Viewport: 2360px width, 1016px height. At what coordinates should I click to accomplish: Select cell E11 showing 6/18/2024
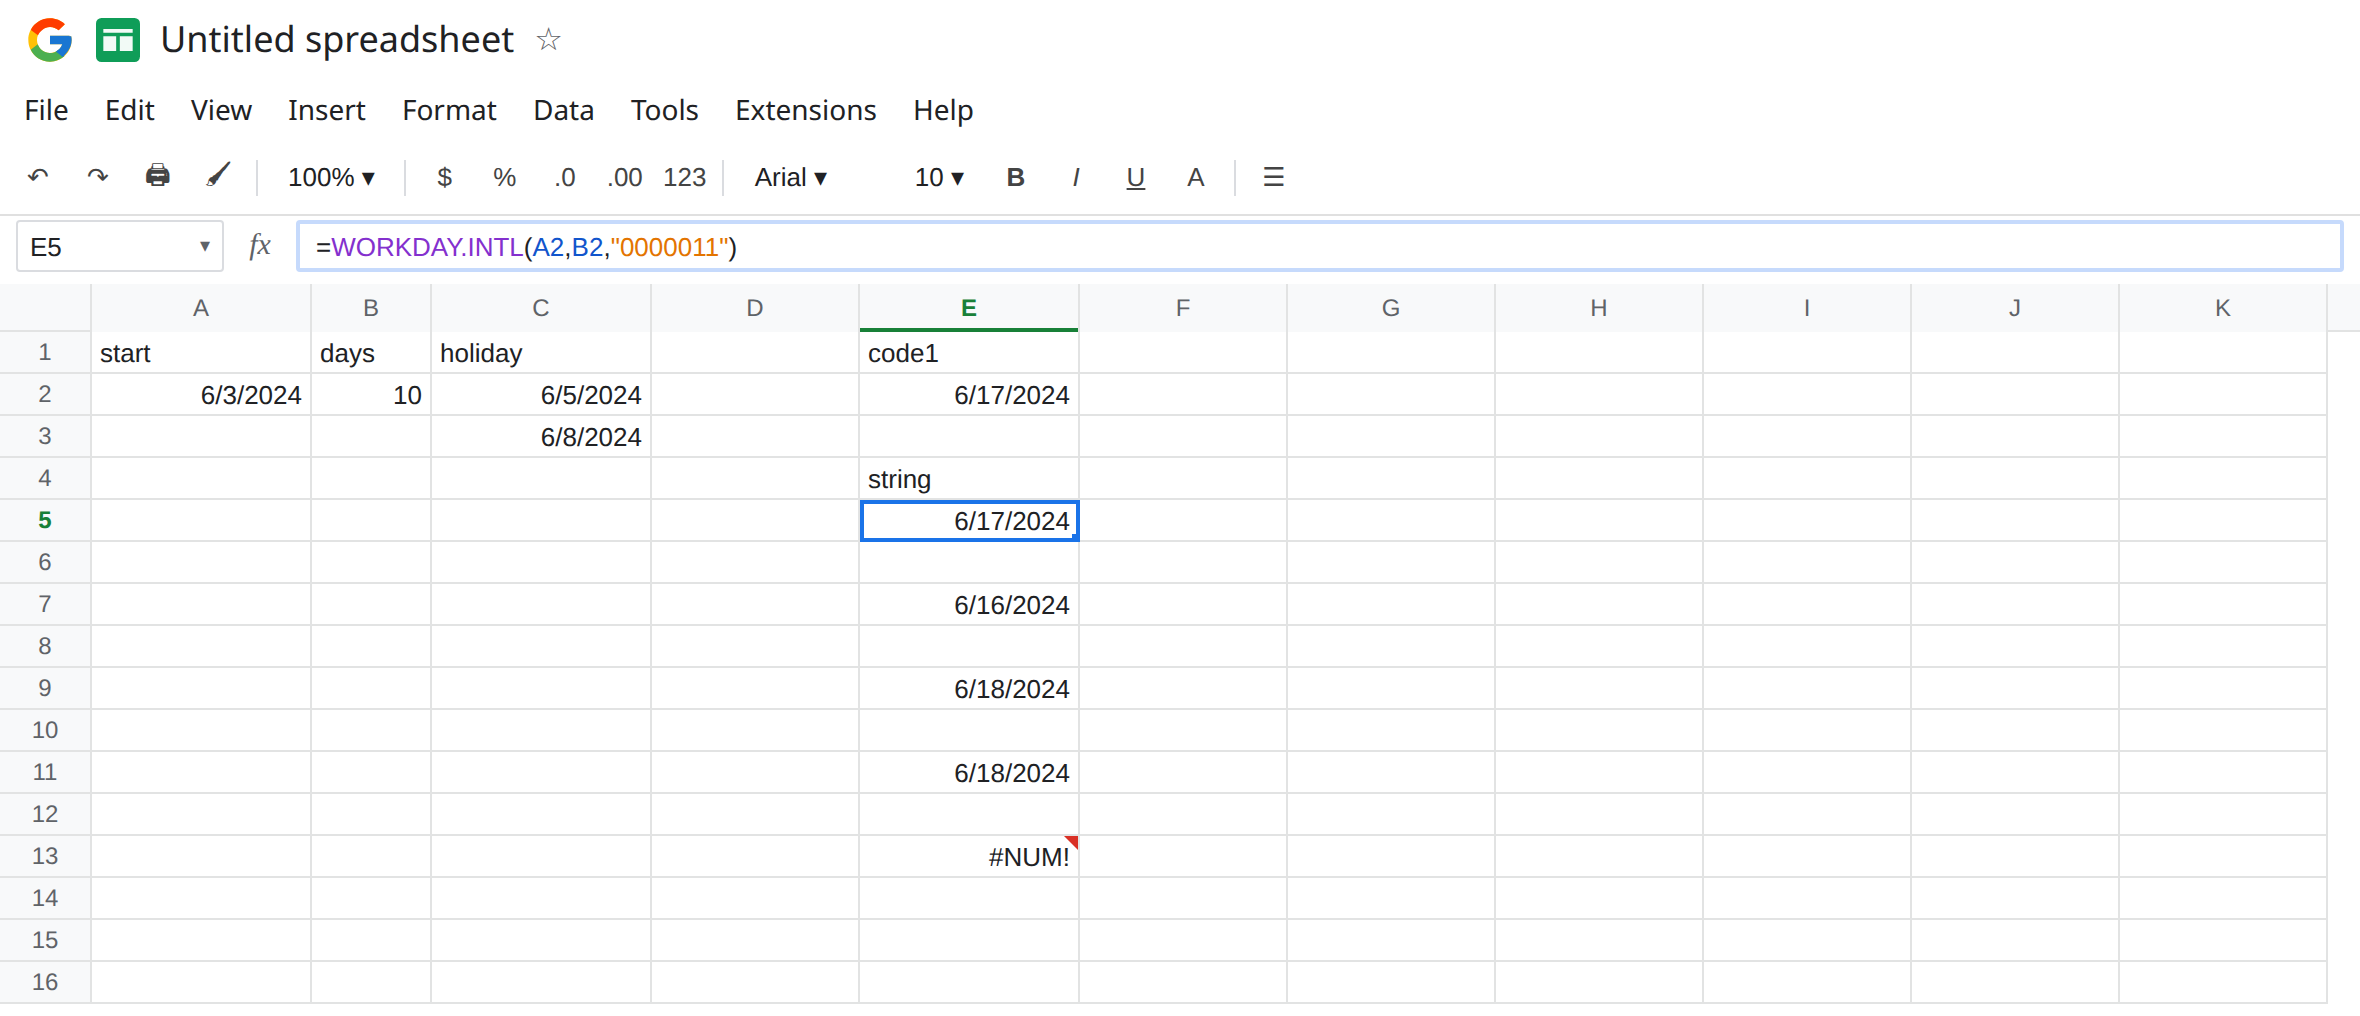point(969,773)
